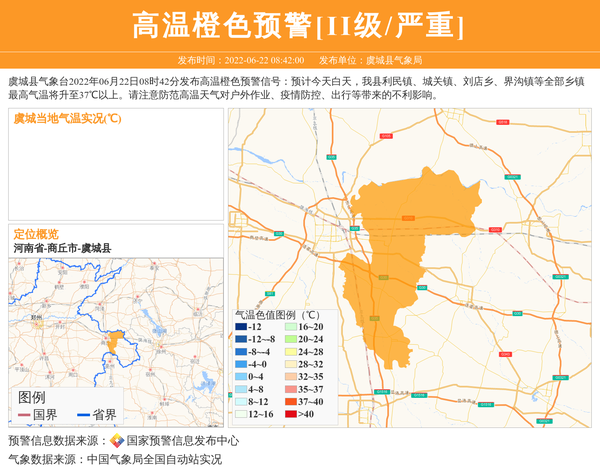Select the 16~20 light green swatch

coord(291,328)
